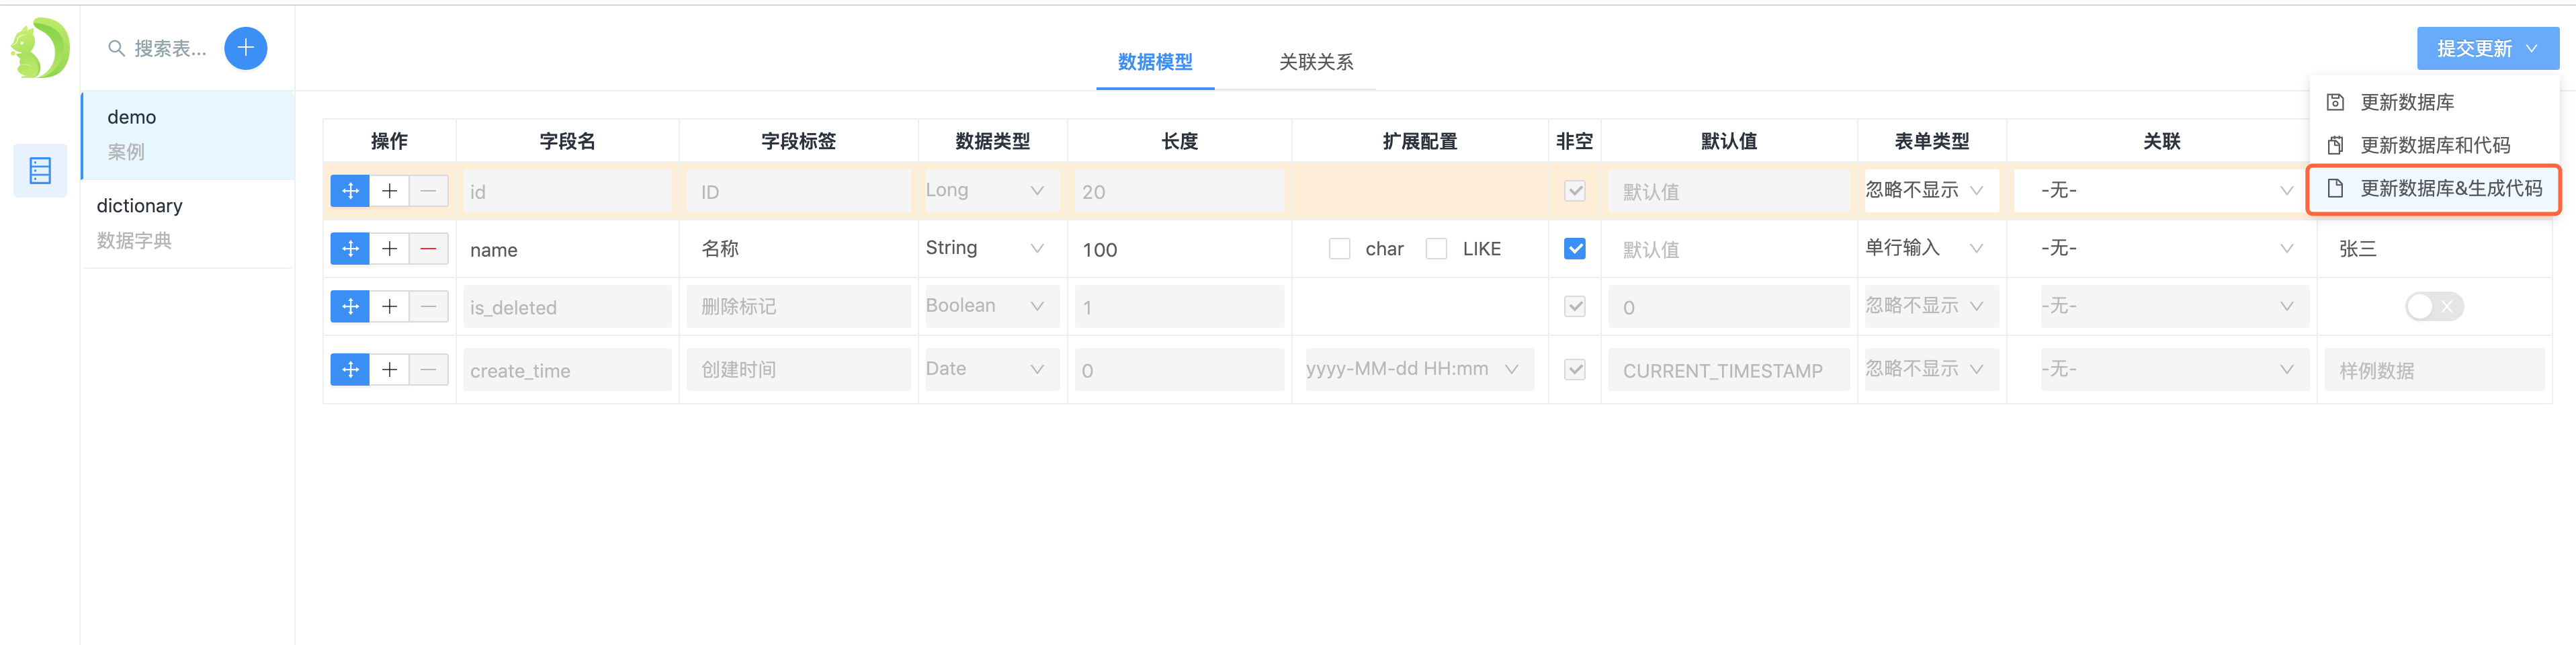2576x645 pixels.
Task: Add a field after the create_time row
Action: coord(390,370)
